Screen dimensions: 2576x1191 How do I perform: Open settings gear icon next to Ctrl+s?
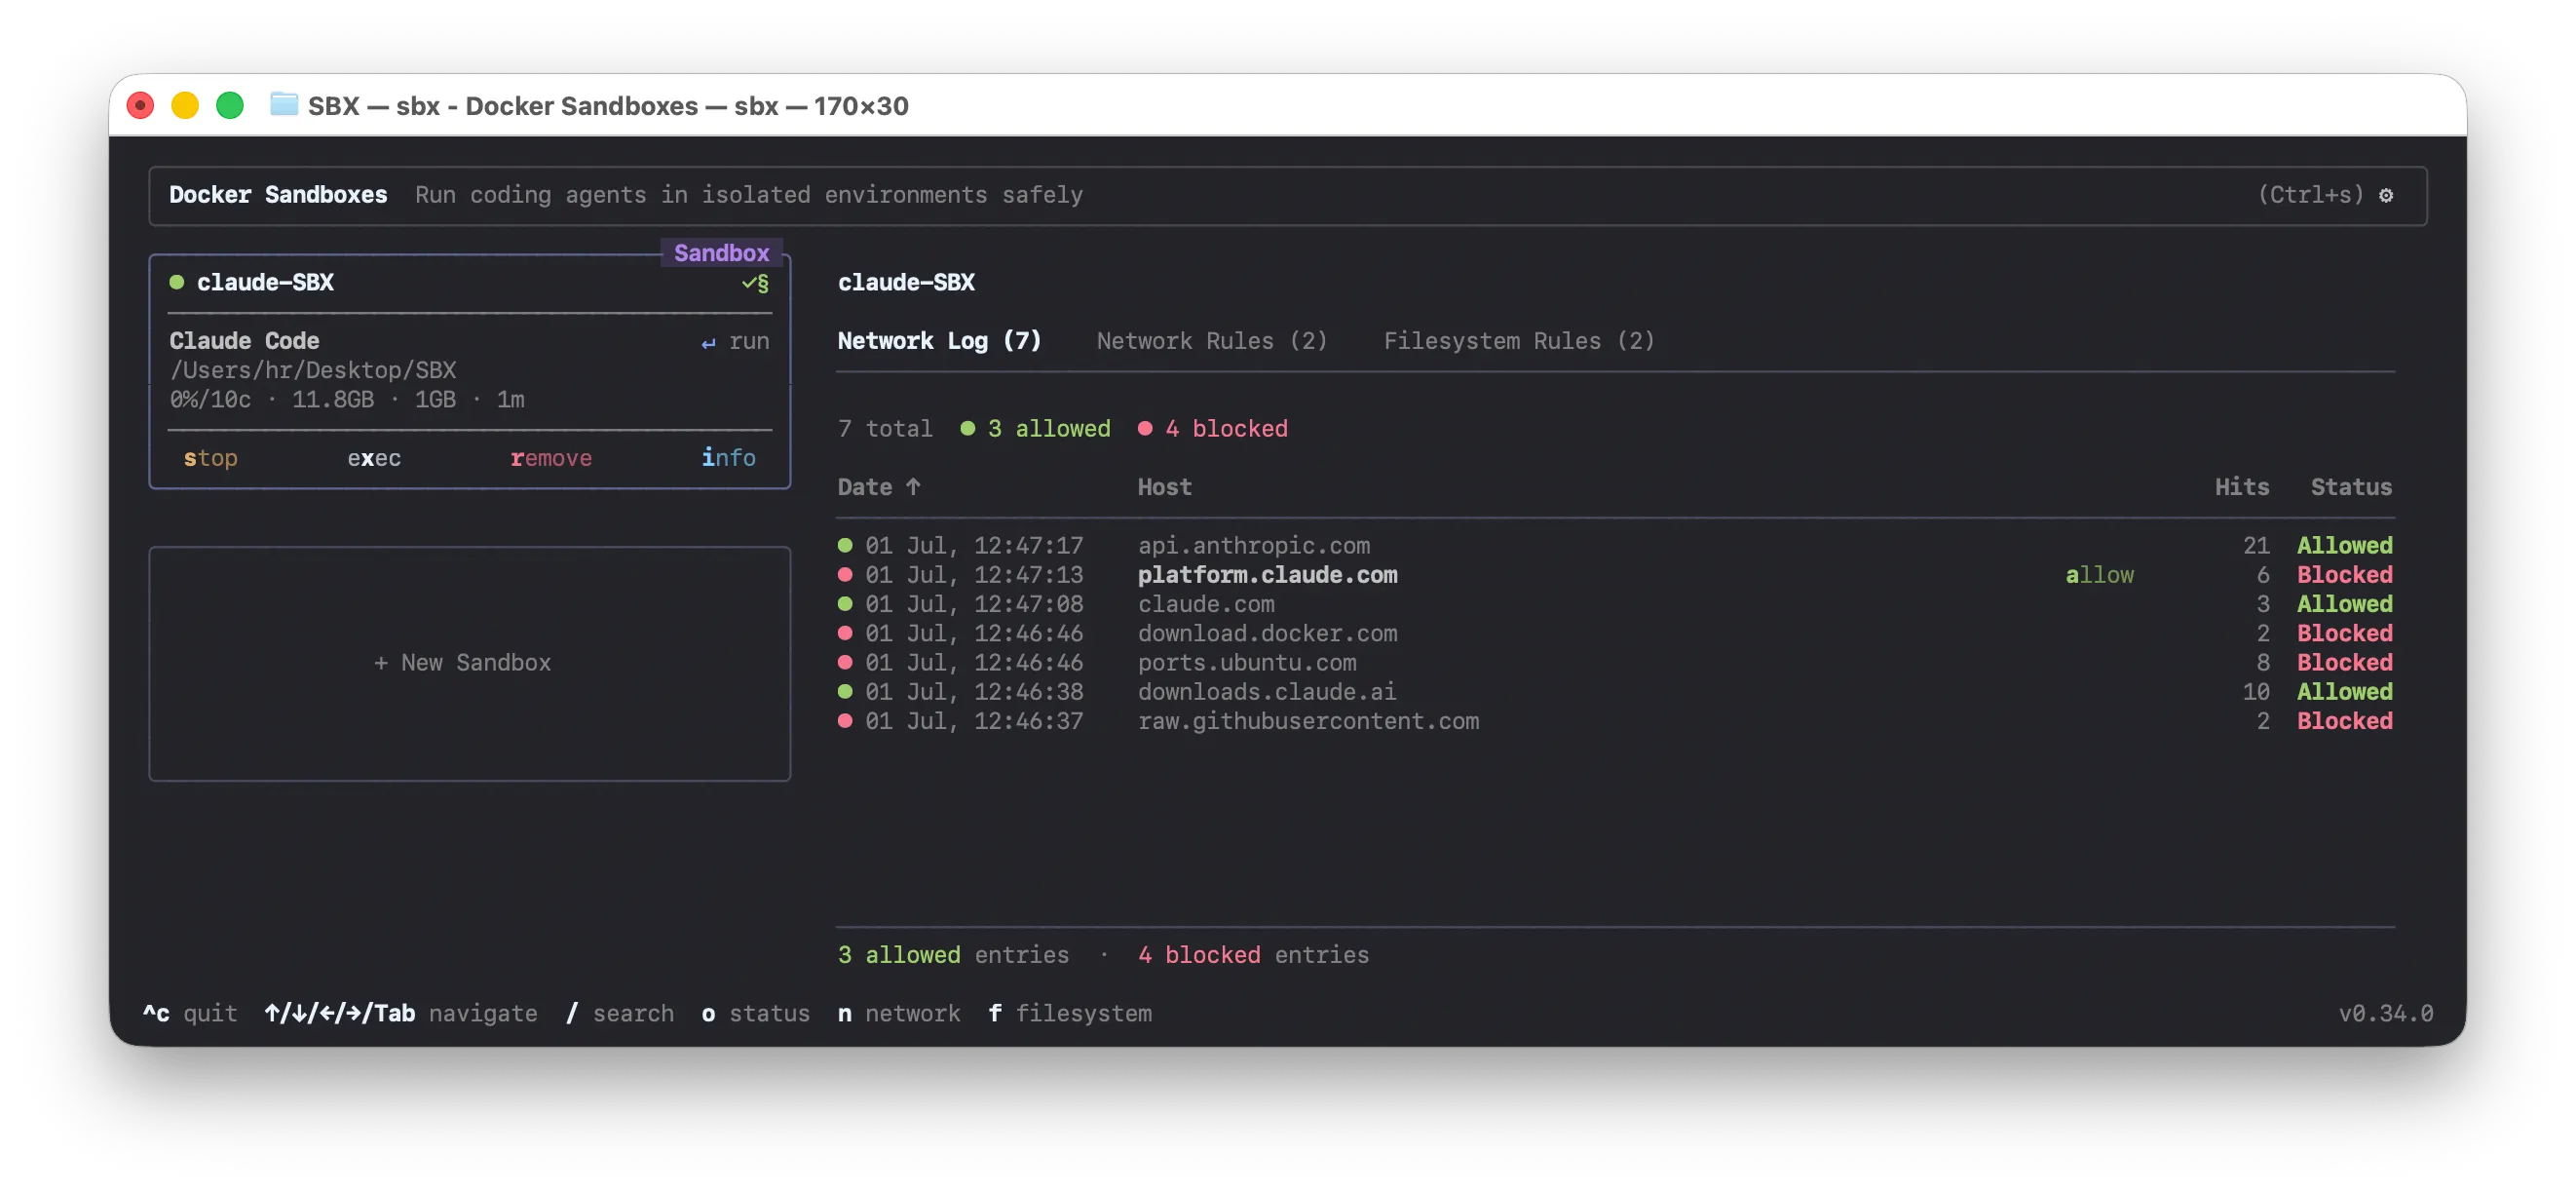[x=2385, y=195]
